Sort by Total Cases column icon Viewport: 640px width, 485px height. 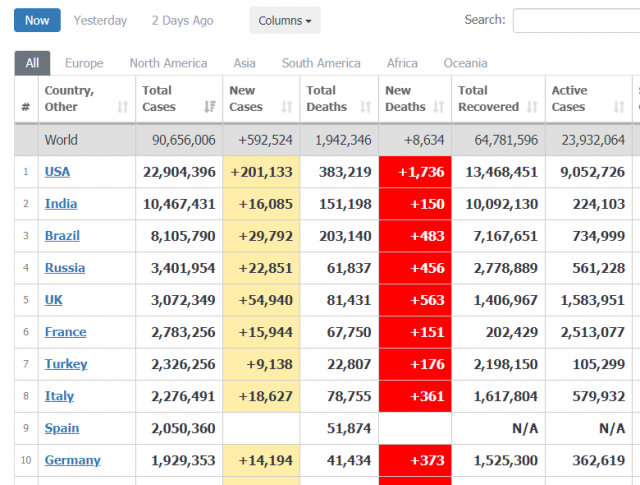[210, 107]
